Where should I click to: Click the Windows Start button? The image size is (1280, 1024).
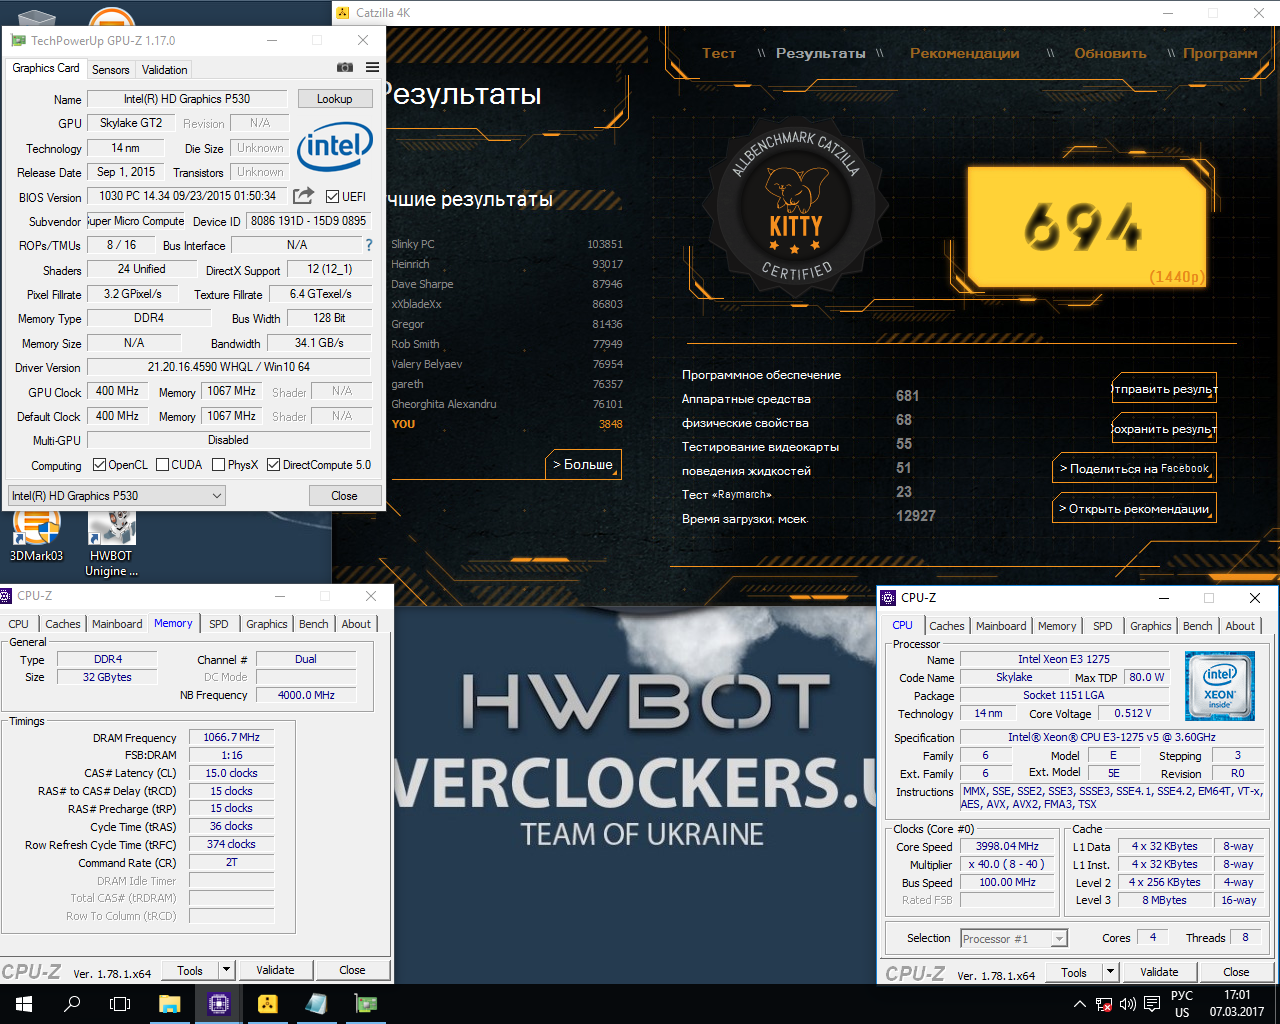click(24, 1004)
